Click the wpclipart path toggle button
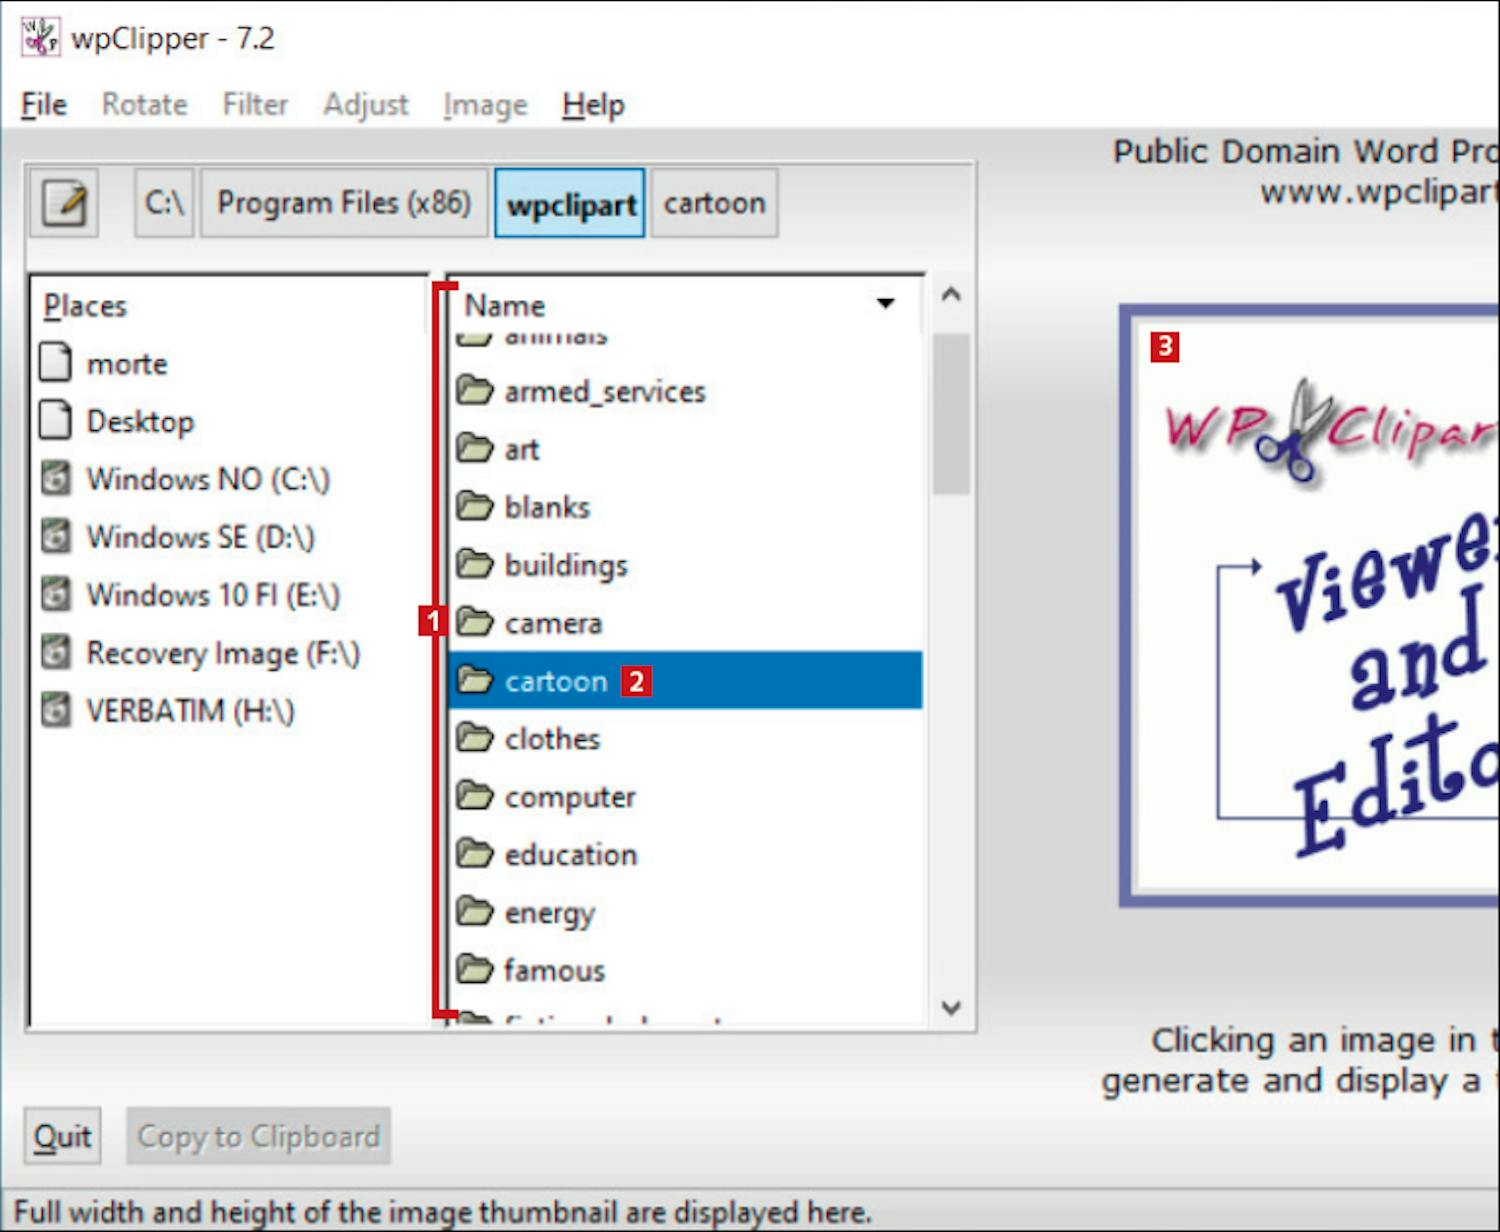 570,204
